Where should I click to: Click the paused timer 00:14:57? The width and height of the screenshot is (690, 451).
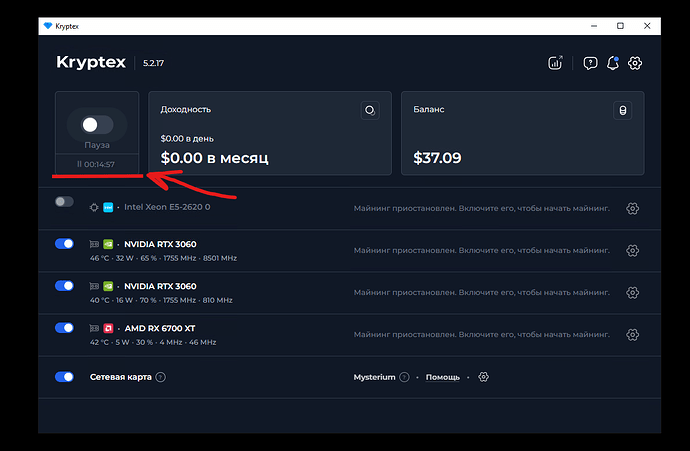pos(96,164)
